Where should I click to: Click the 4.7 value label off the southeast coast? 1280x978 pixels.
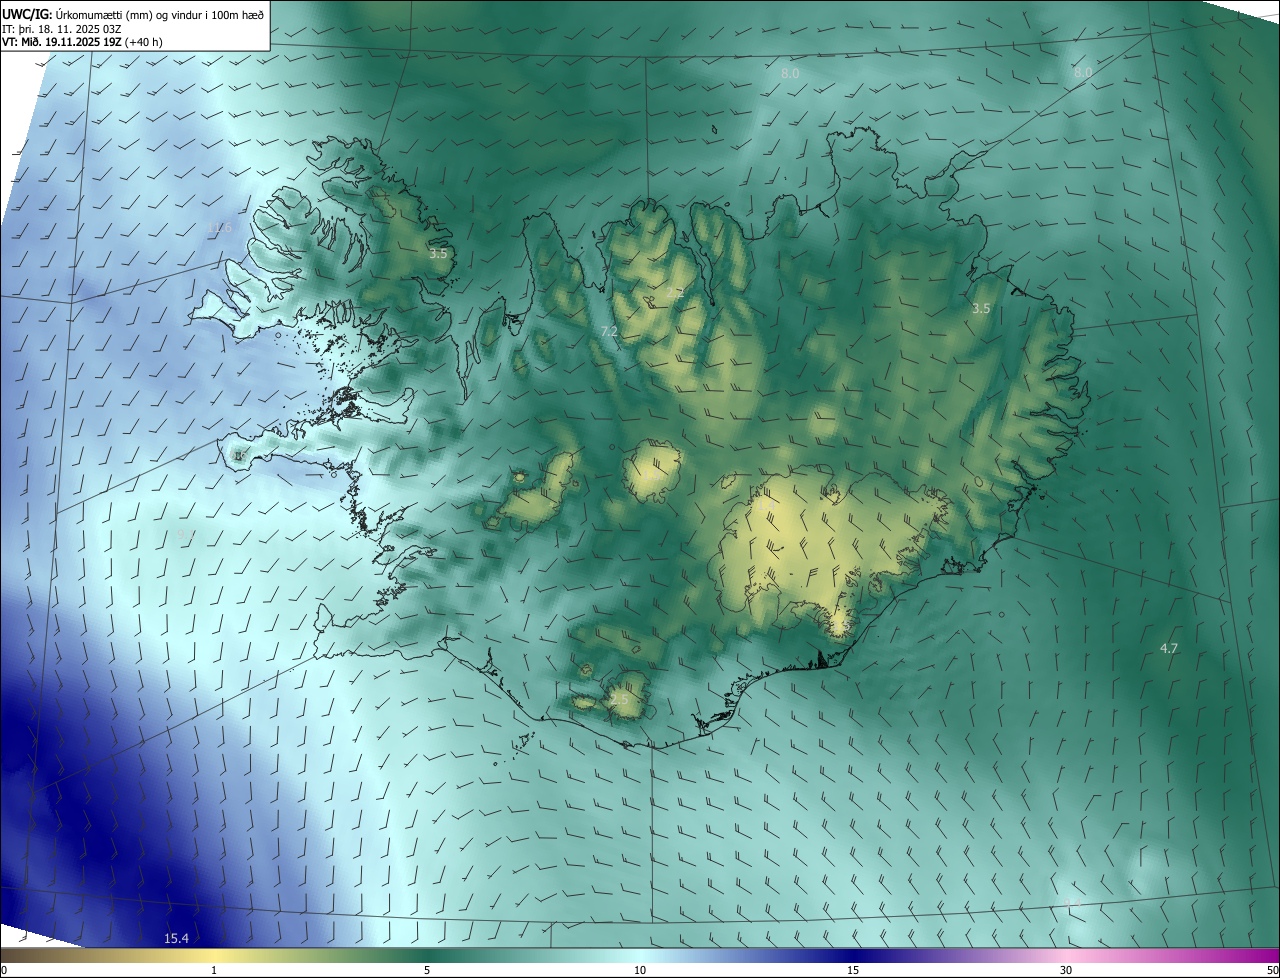(1168, 649)
